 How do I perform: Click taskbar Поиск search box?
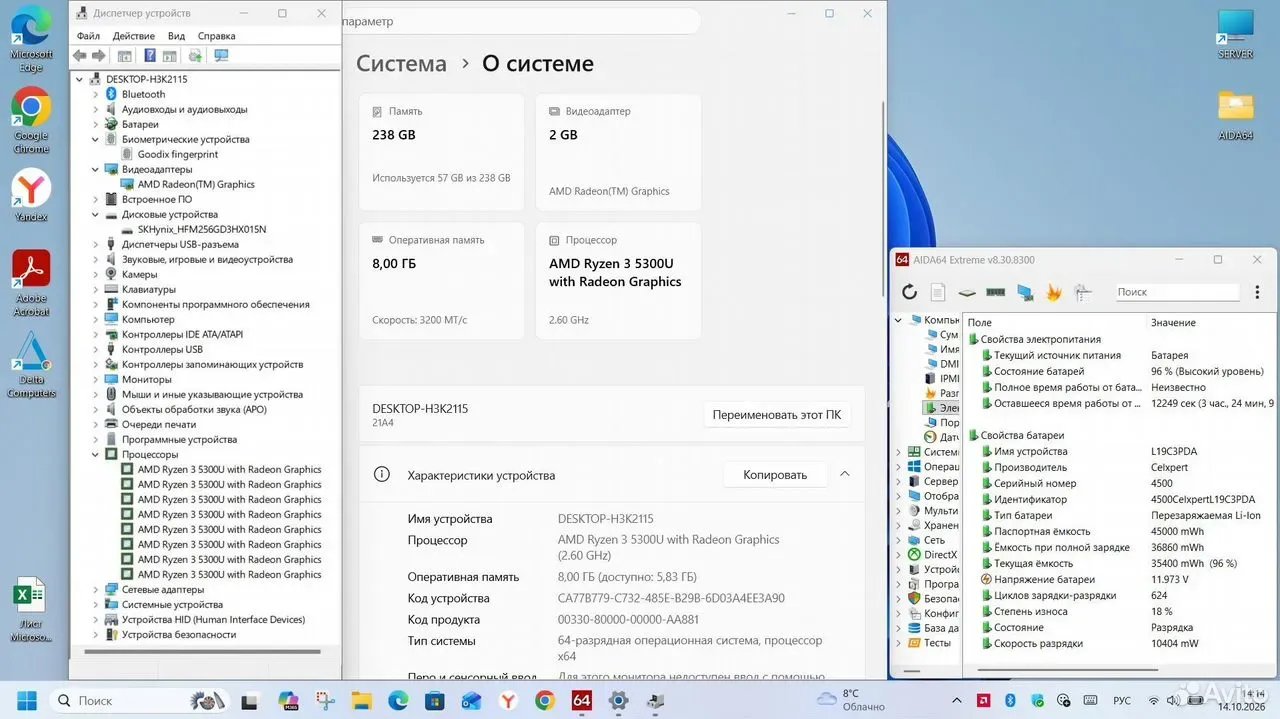(139, 700)
